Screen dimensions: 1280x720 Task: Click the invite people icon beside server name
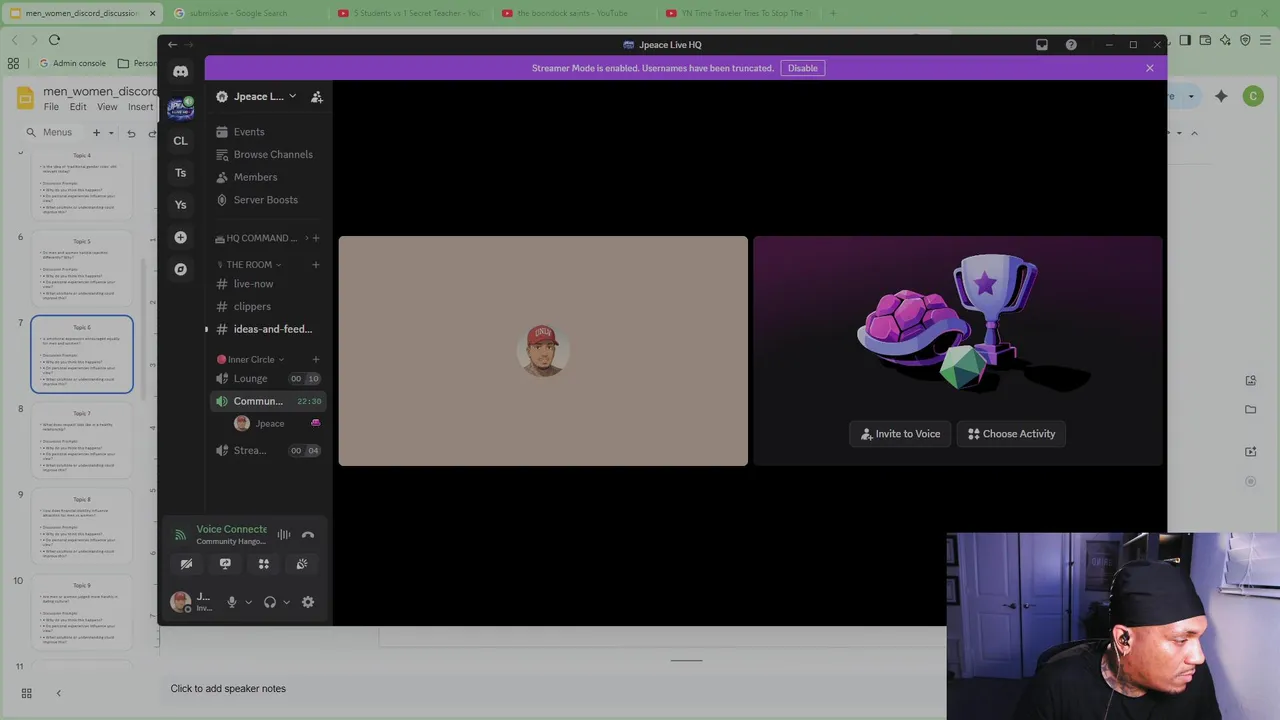[316, 96]
